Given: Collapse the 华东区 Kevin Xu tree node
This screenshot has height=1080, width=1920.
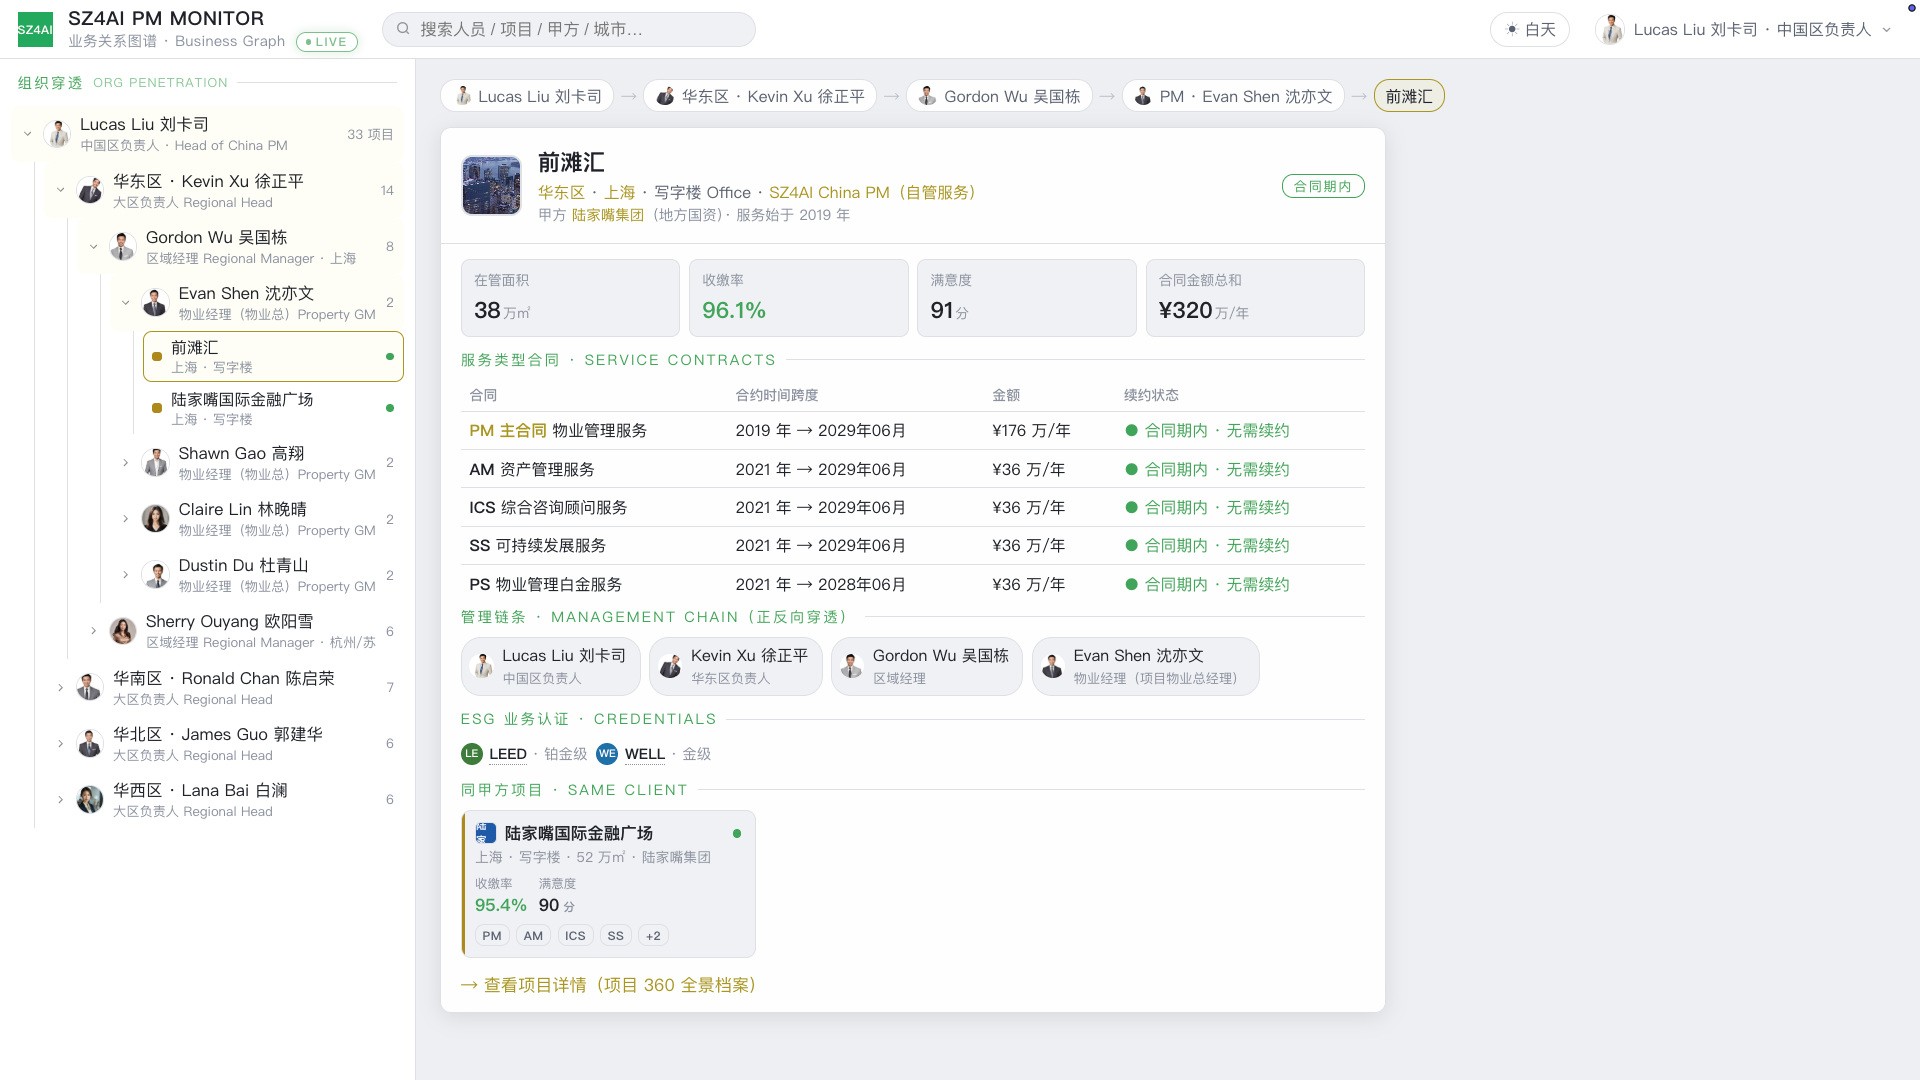Looking at the screenshot, I should tap(61, 190).
